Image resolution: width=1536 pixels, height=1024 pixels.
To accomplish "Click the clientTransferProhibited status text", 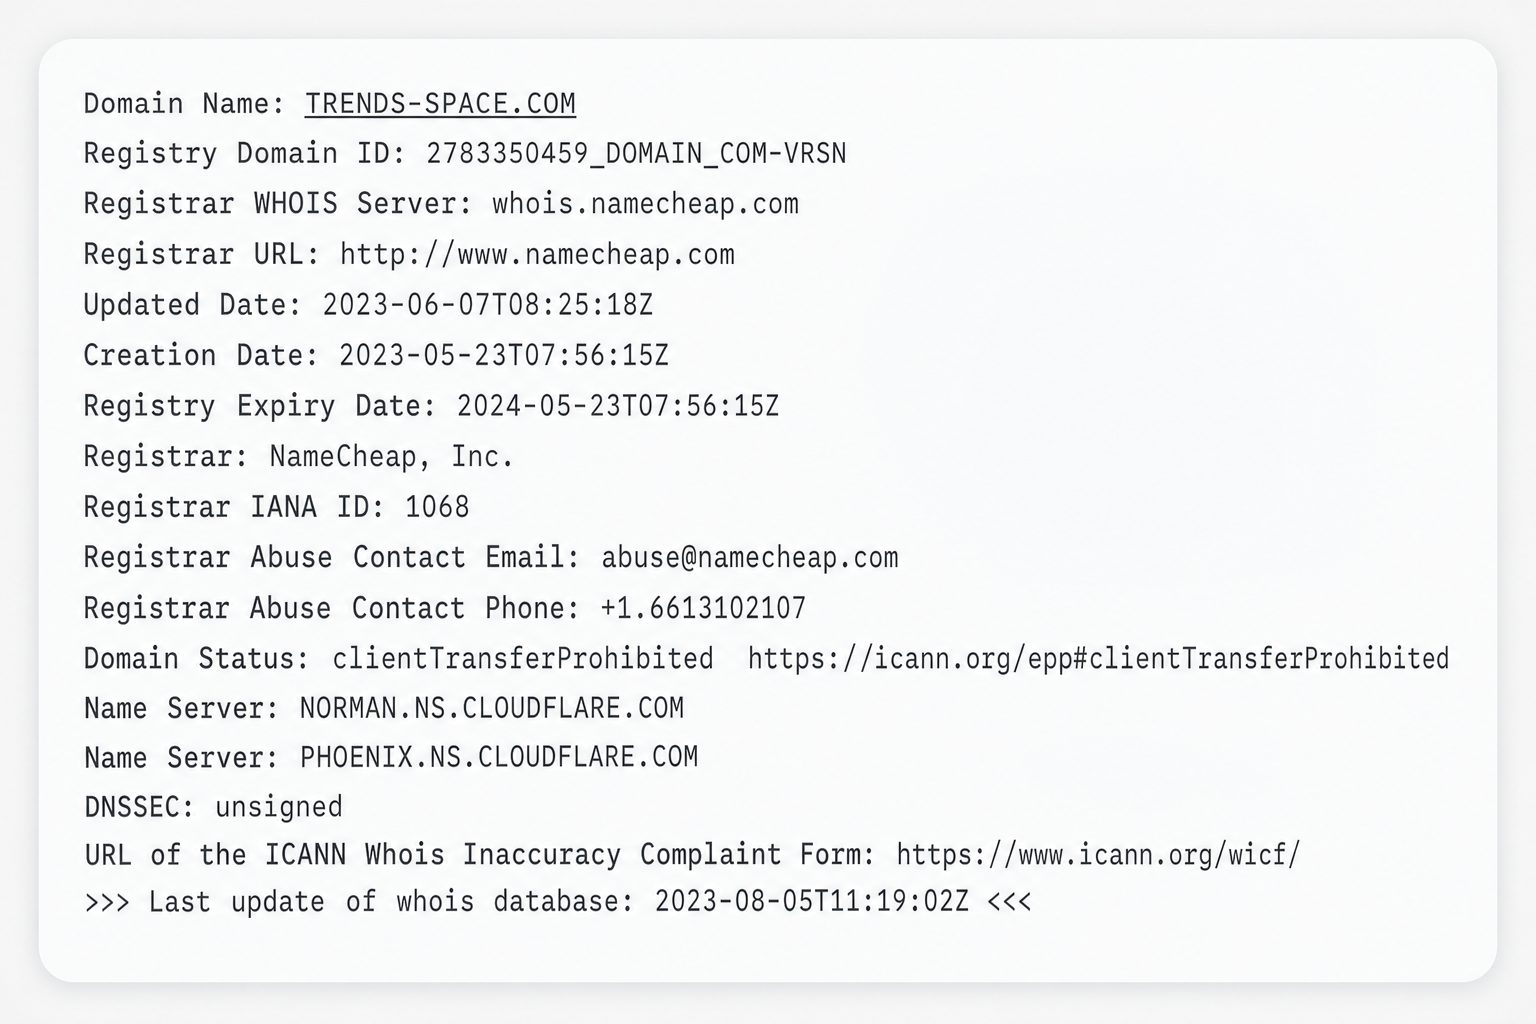I will tap(523, 659).
